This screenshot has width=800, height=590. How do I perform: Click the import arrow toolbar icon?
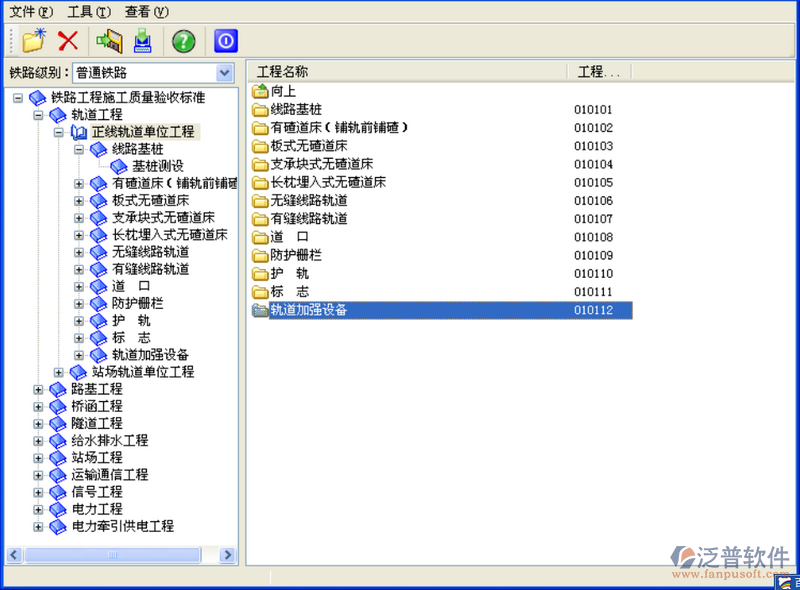tap(110, 41)
